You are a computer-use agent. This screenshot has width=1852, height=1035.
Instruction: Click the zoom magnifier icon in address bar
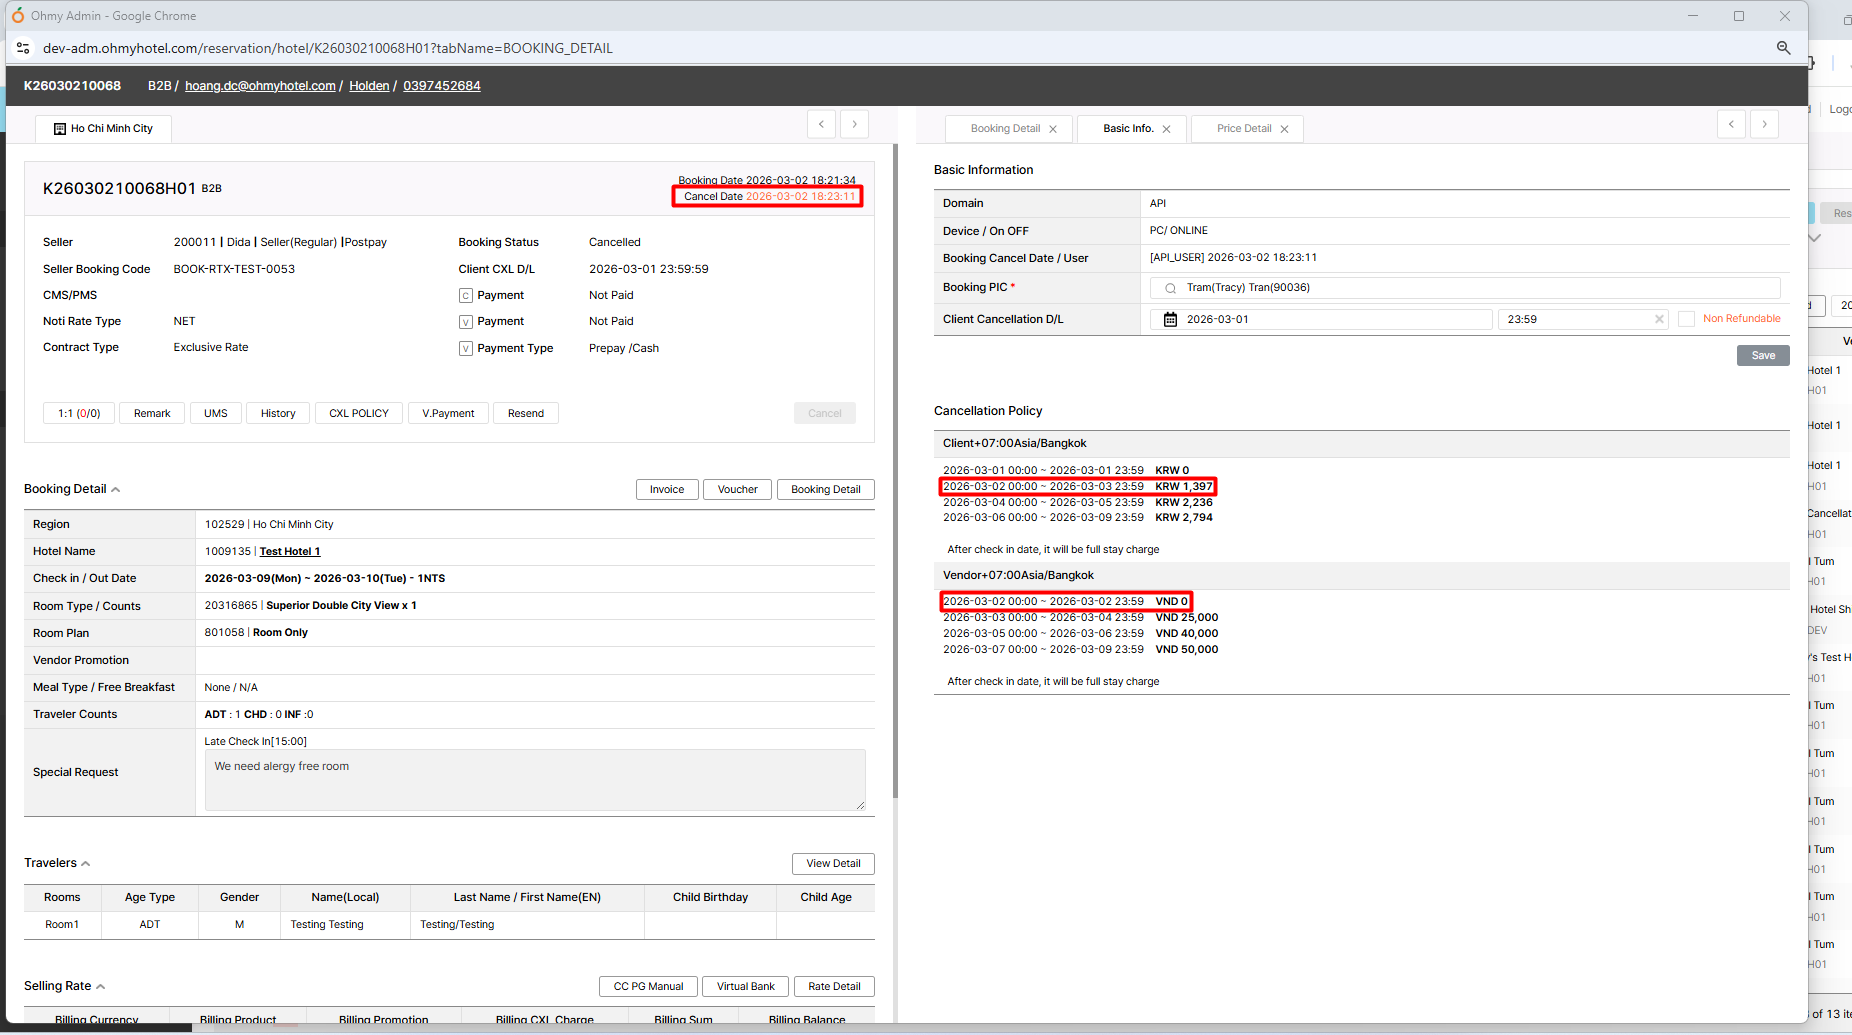1783,48
